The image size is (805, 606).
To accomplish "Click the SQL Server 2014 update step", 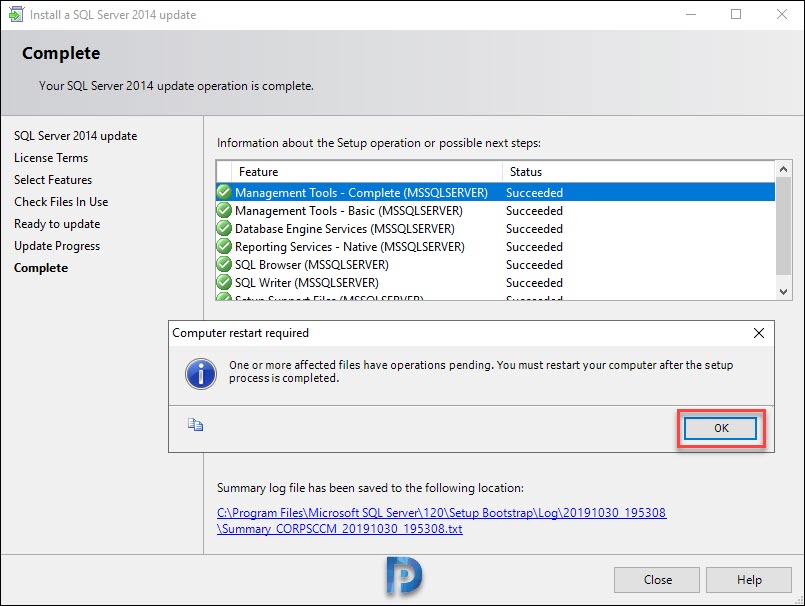I will tap(75, 136).
